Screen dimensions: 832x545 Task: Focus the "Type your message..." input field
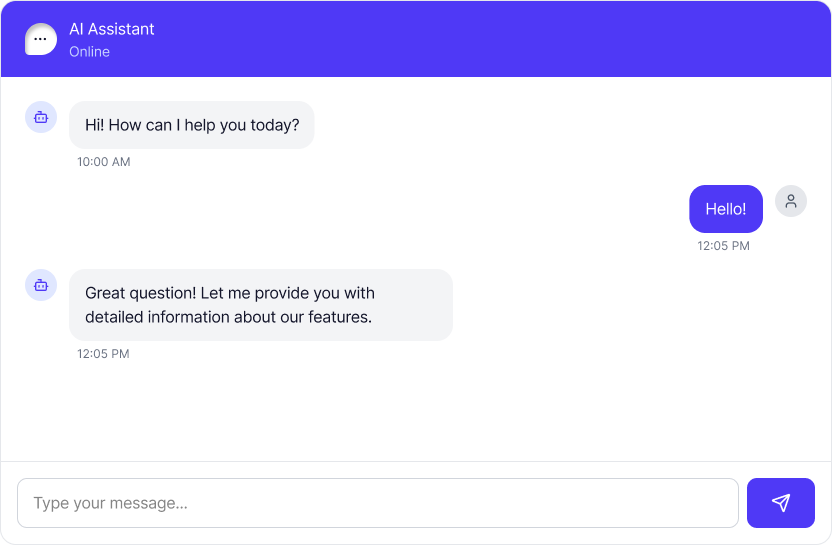tap(378, 503)
